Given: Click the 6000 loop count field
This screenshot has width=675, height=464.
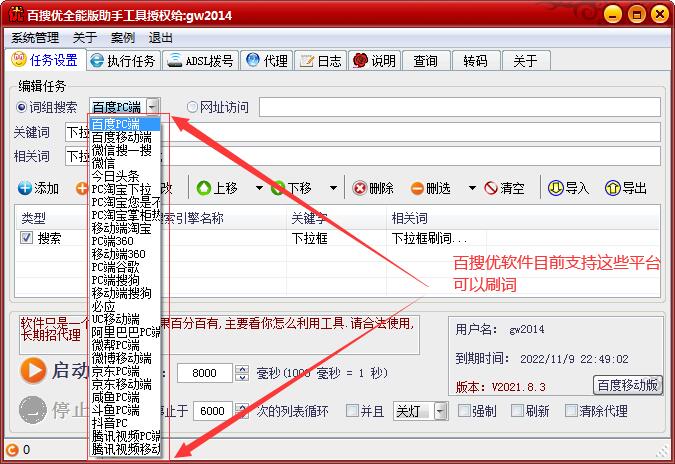Looking at the screenshot, I should click(212, 411).
